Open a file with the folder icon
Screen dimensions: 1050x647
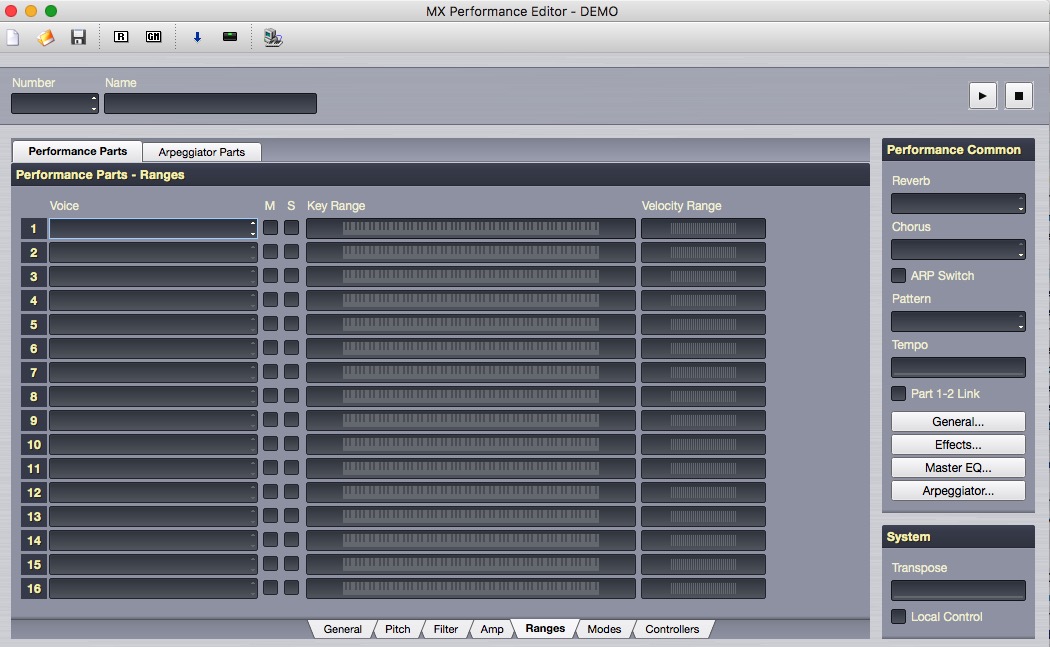coord(46,37)
